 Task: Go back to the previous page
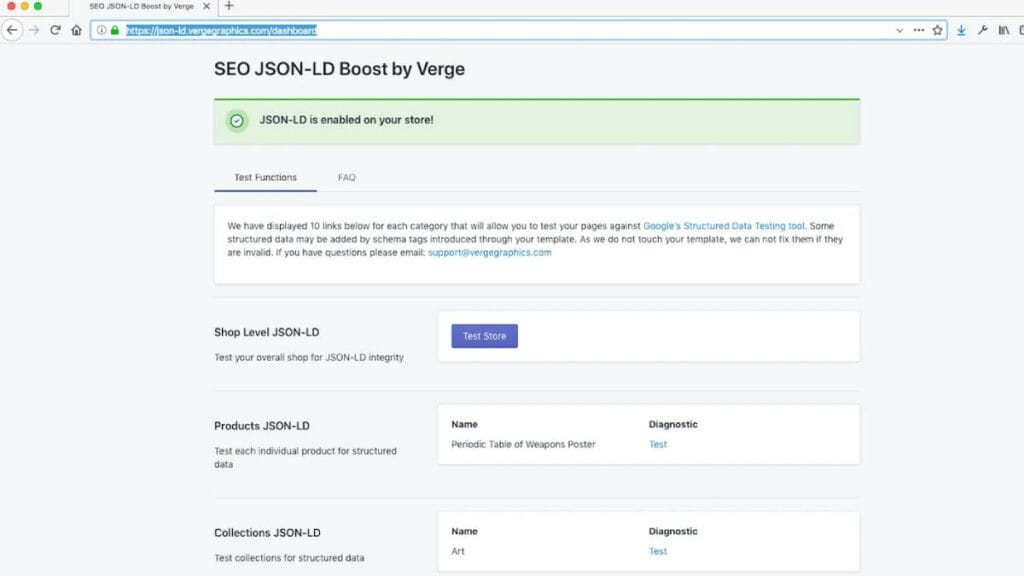[x=12, y=30]
